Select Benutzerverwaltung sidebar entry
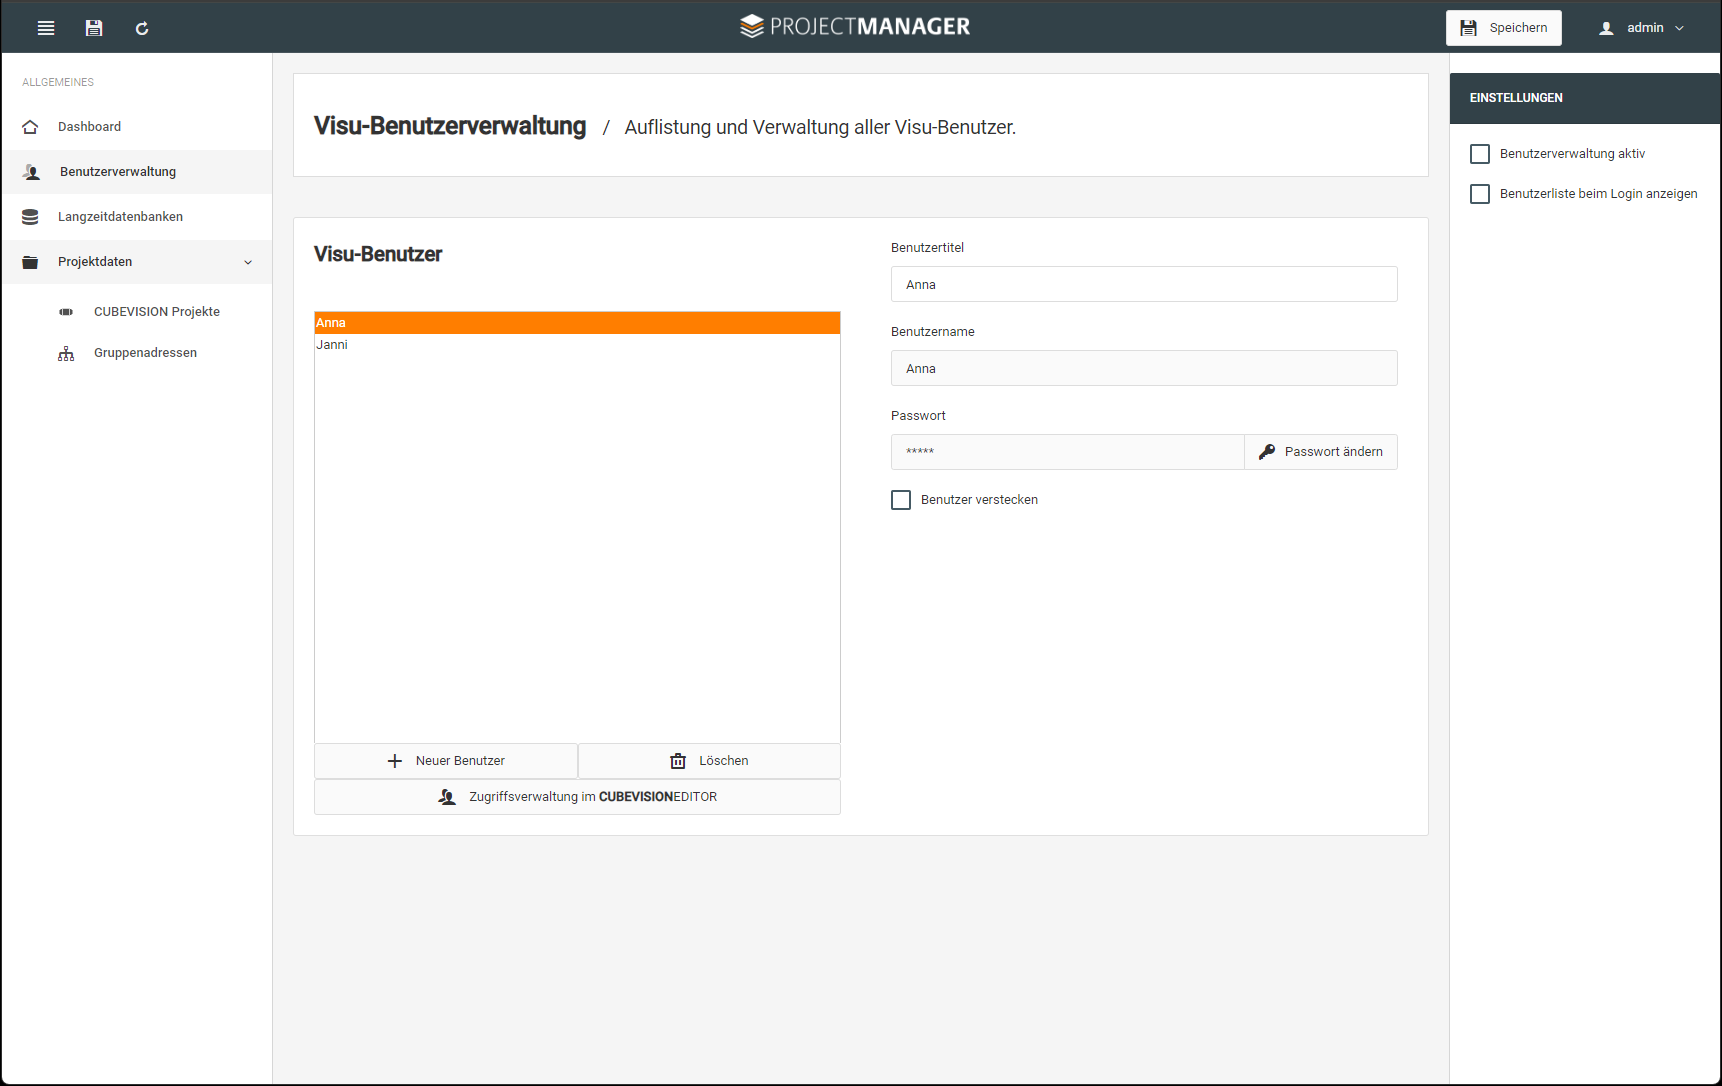 137,172
